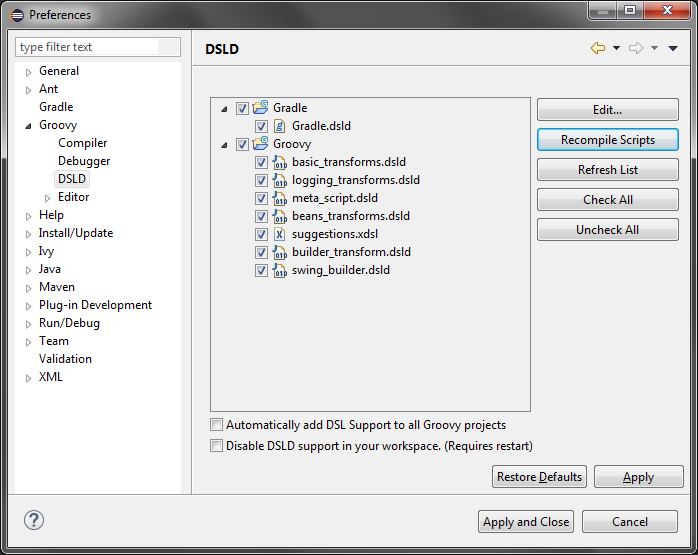The image size is (698, 555).
Task: Click the Check All button
Action: click(608, 199)
